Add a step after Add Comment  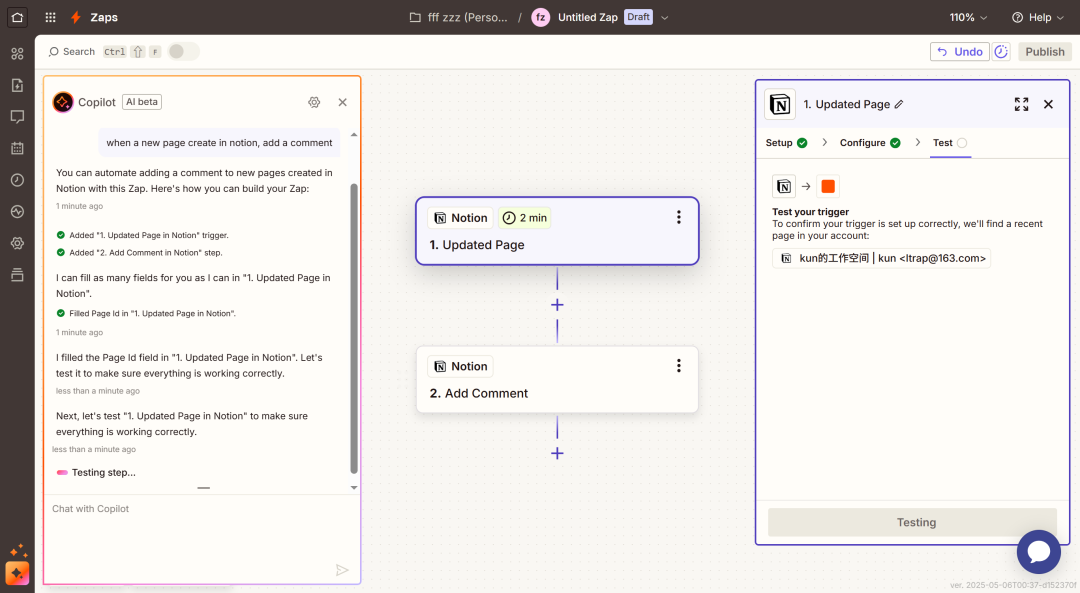coord(557,453)
